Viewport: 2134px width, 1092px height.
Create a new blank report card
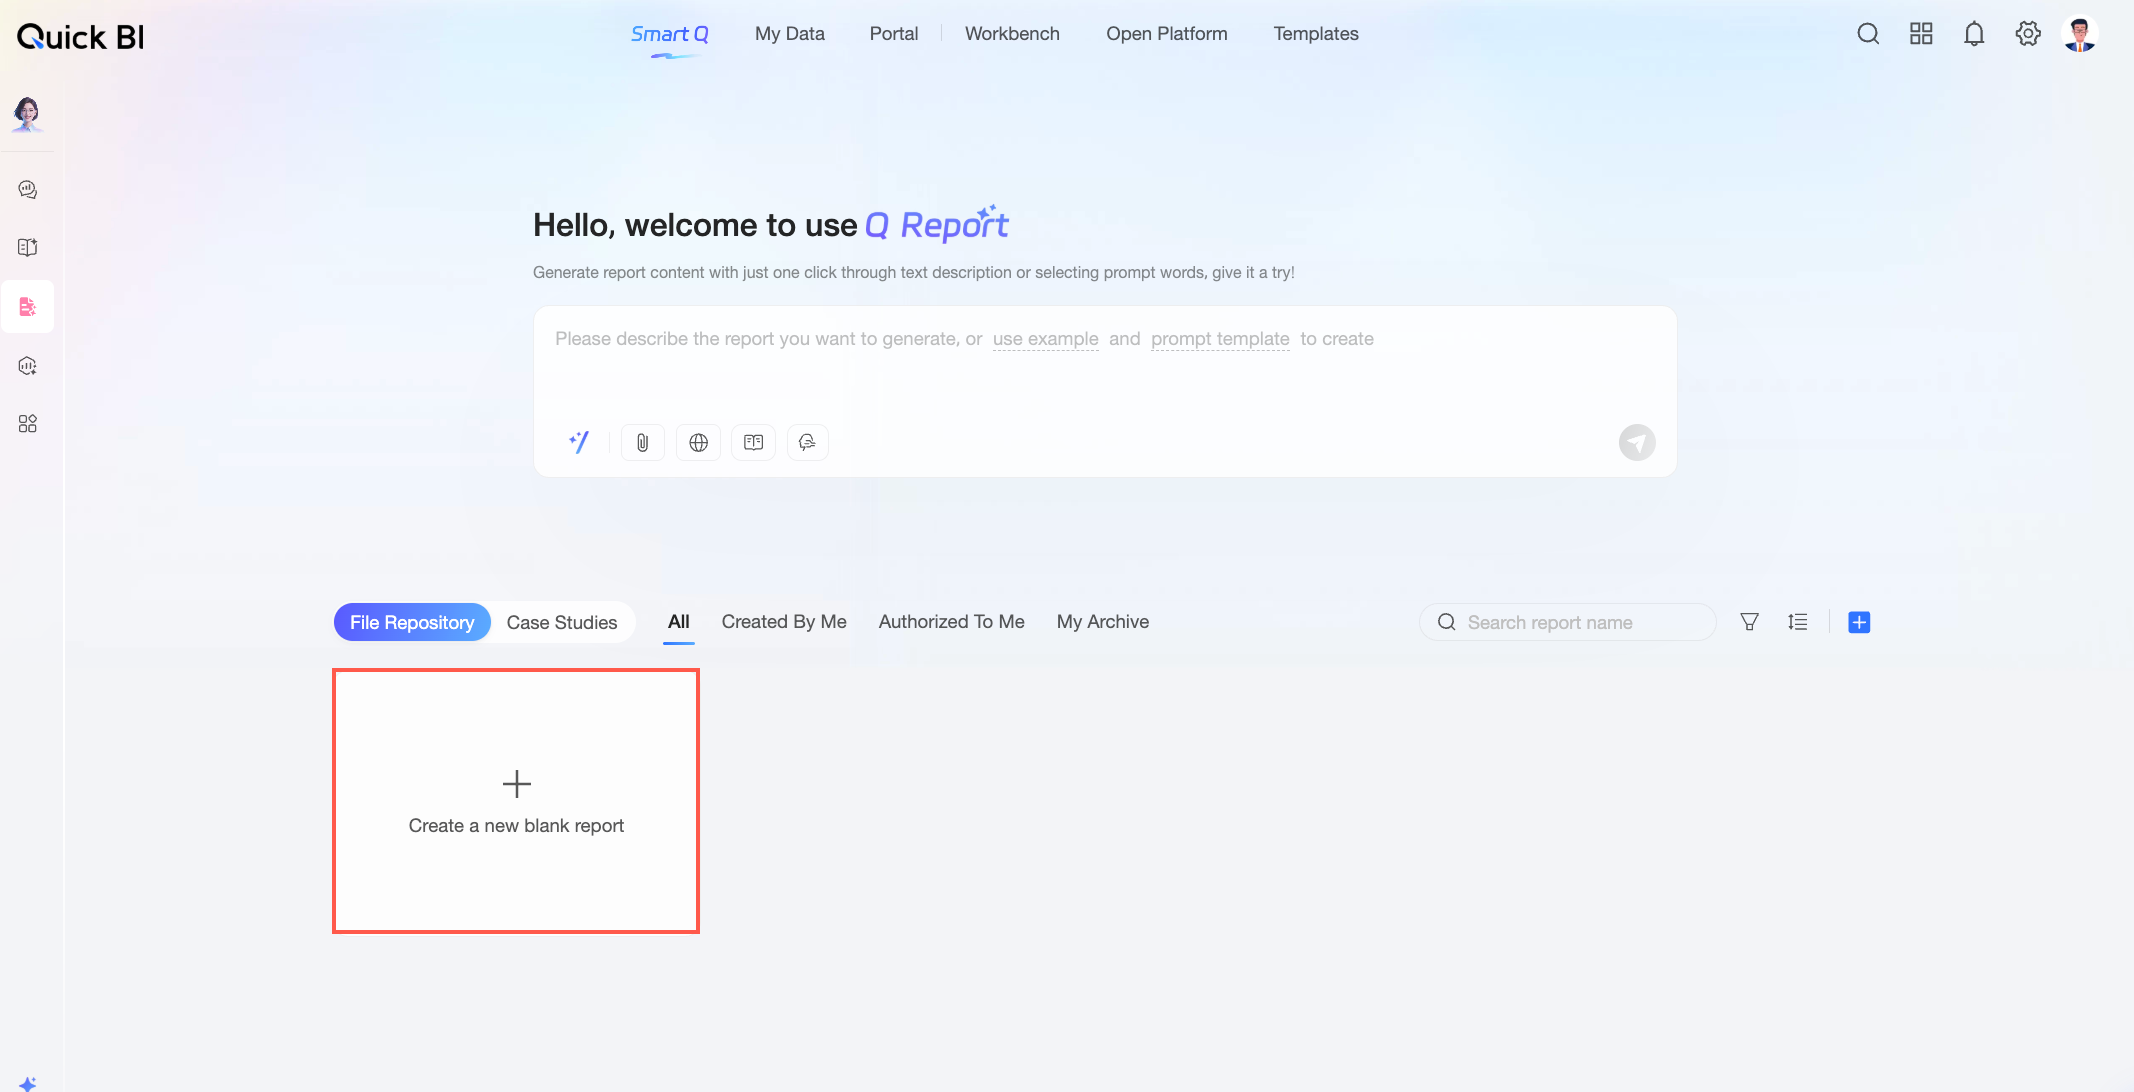click(x=516, y=801)
